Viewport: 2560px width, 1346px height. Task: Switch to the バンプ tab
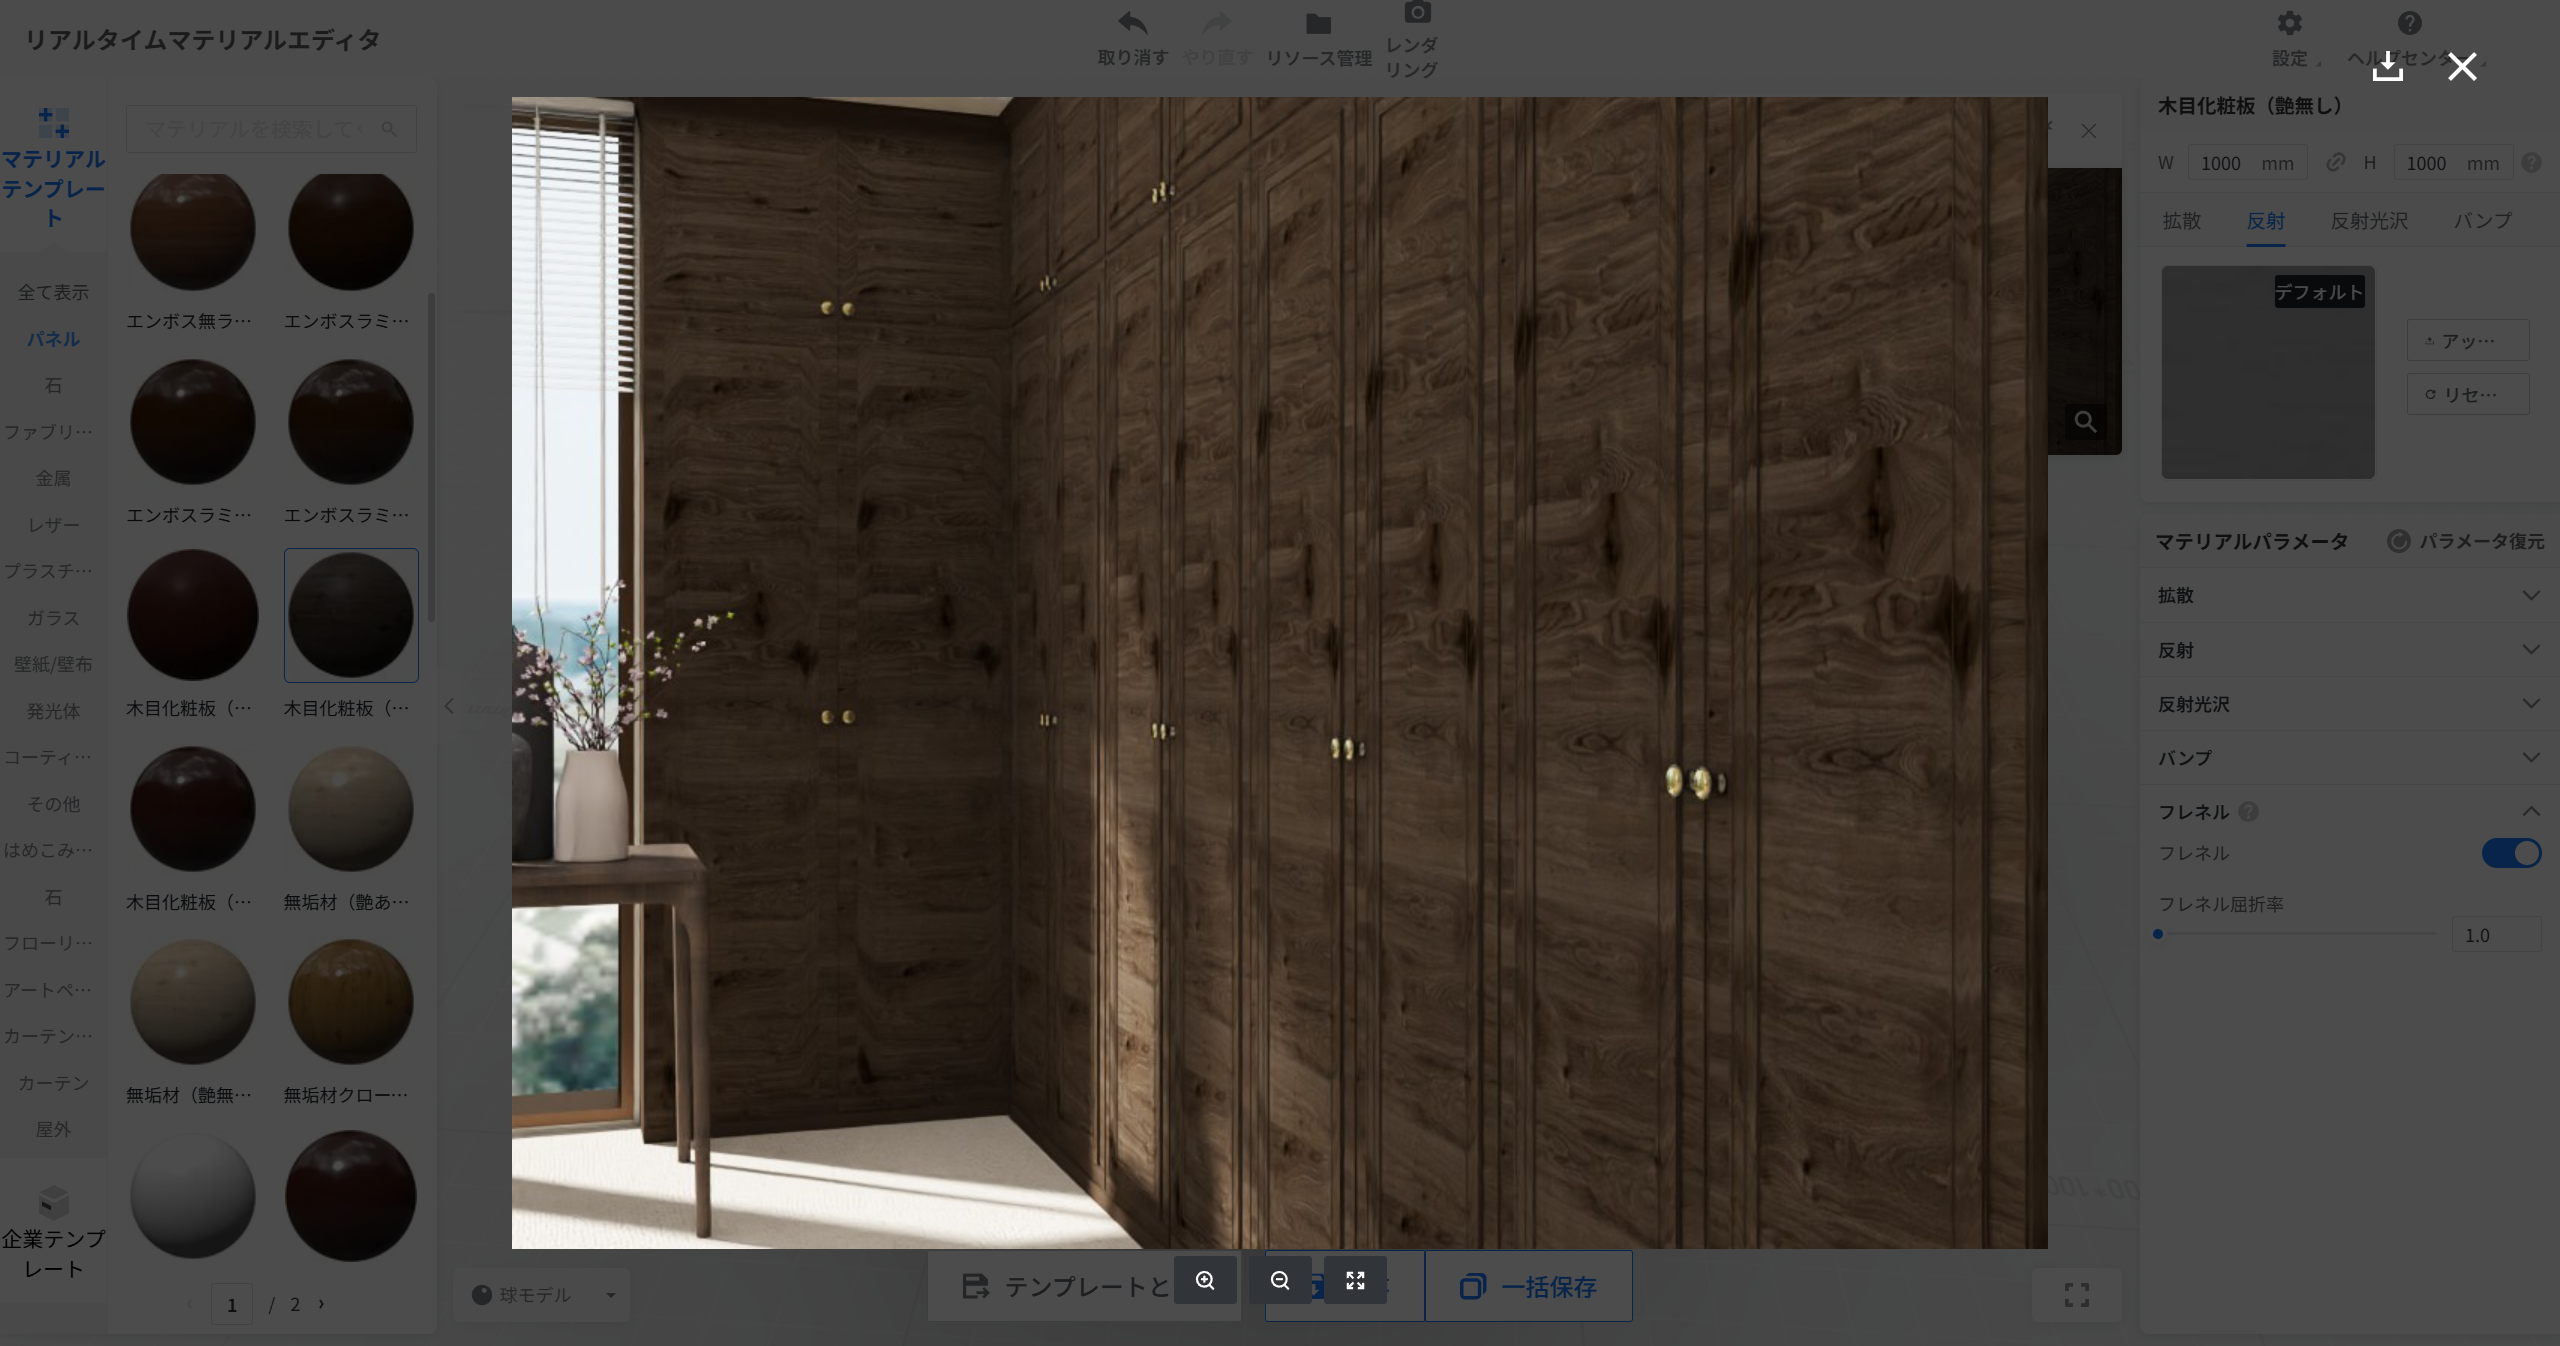pos(2482,221)
